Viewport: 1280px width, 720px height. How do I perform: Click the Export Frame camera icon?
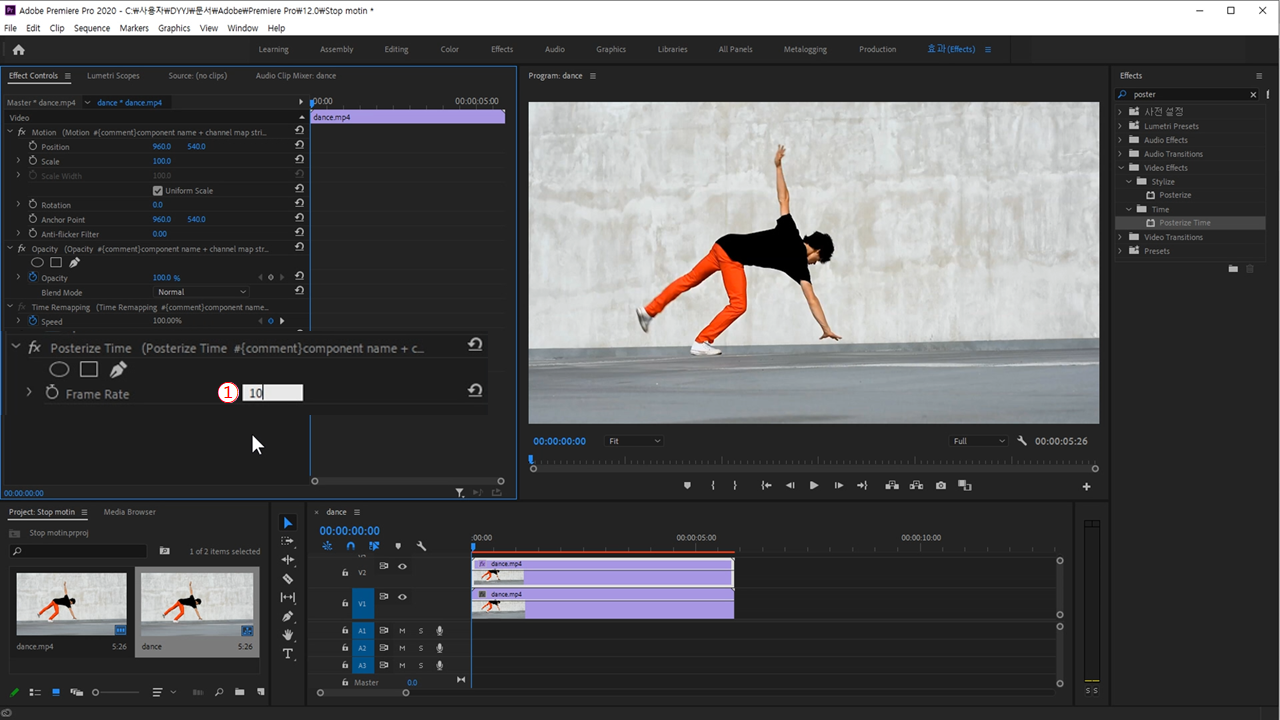click(941, 486)
